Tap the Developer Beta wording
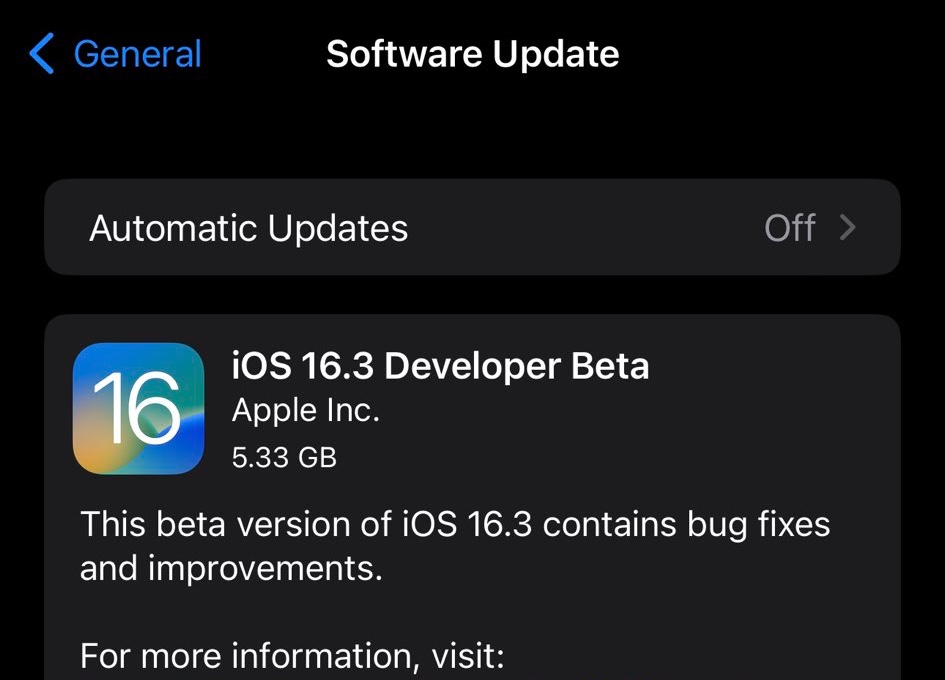 516,366
